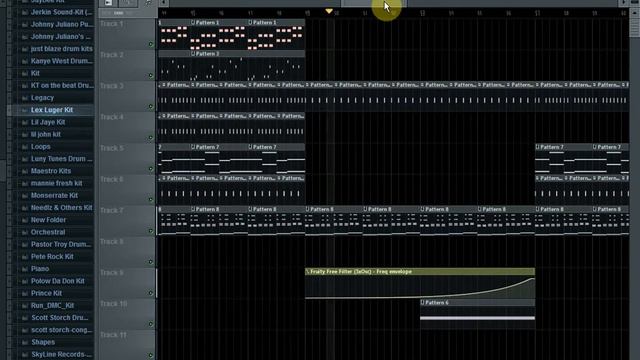
Task: Open the Scott Storch Dru... folder
Action: click(x=60, y=318)
